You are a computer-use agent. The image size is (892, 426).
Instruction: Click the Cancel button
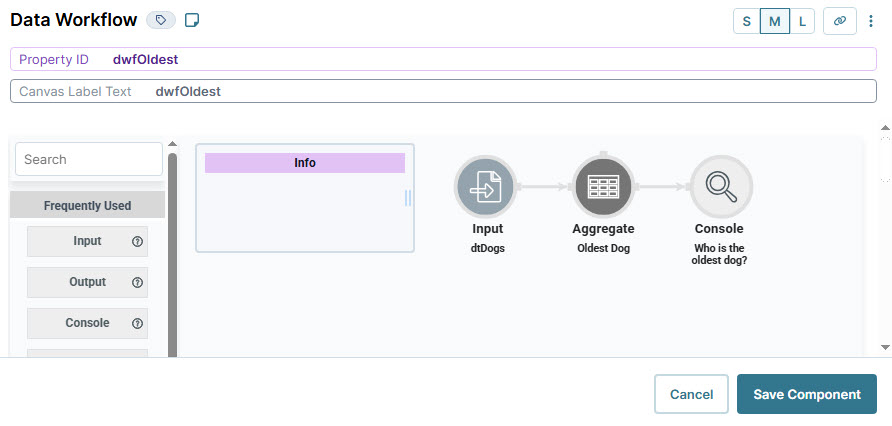(691, 394)
